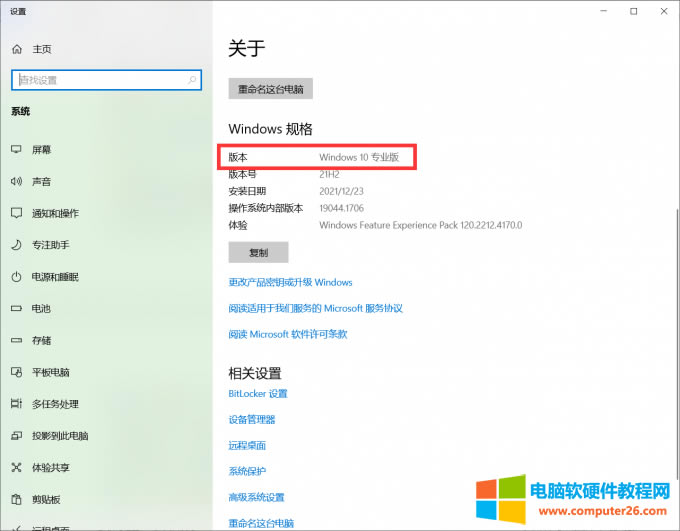Image resolution: width=680 pixels, height=531 pixels.
Task: Click the 重命名这台电脑 button at top
Action: (271, 89)
